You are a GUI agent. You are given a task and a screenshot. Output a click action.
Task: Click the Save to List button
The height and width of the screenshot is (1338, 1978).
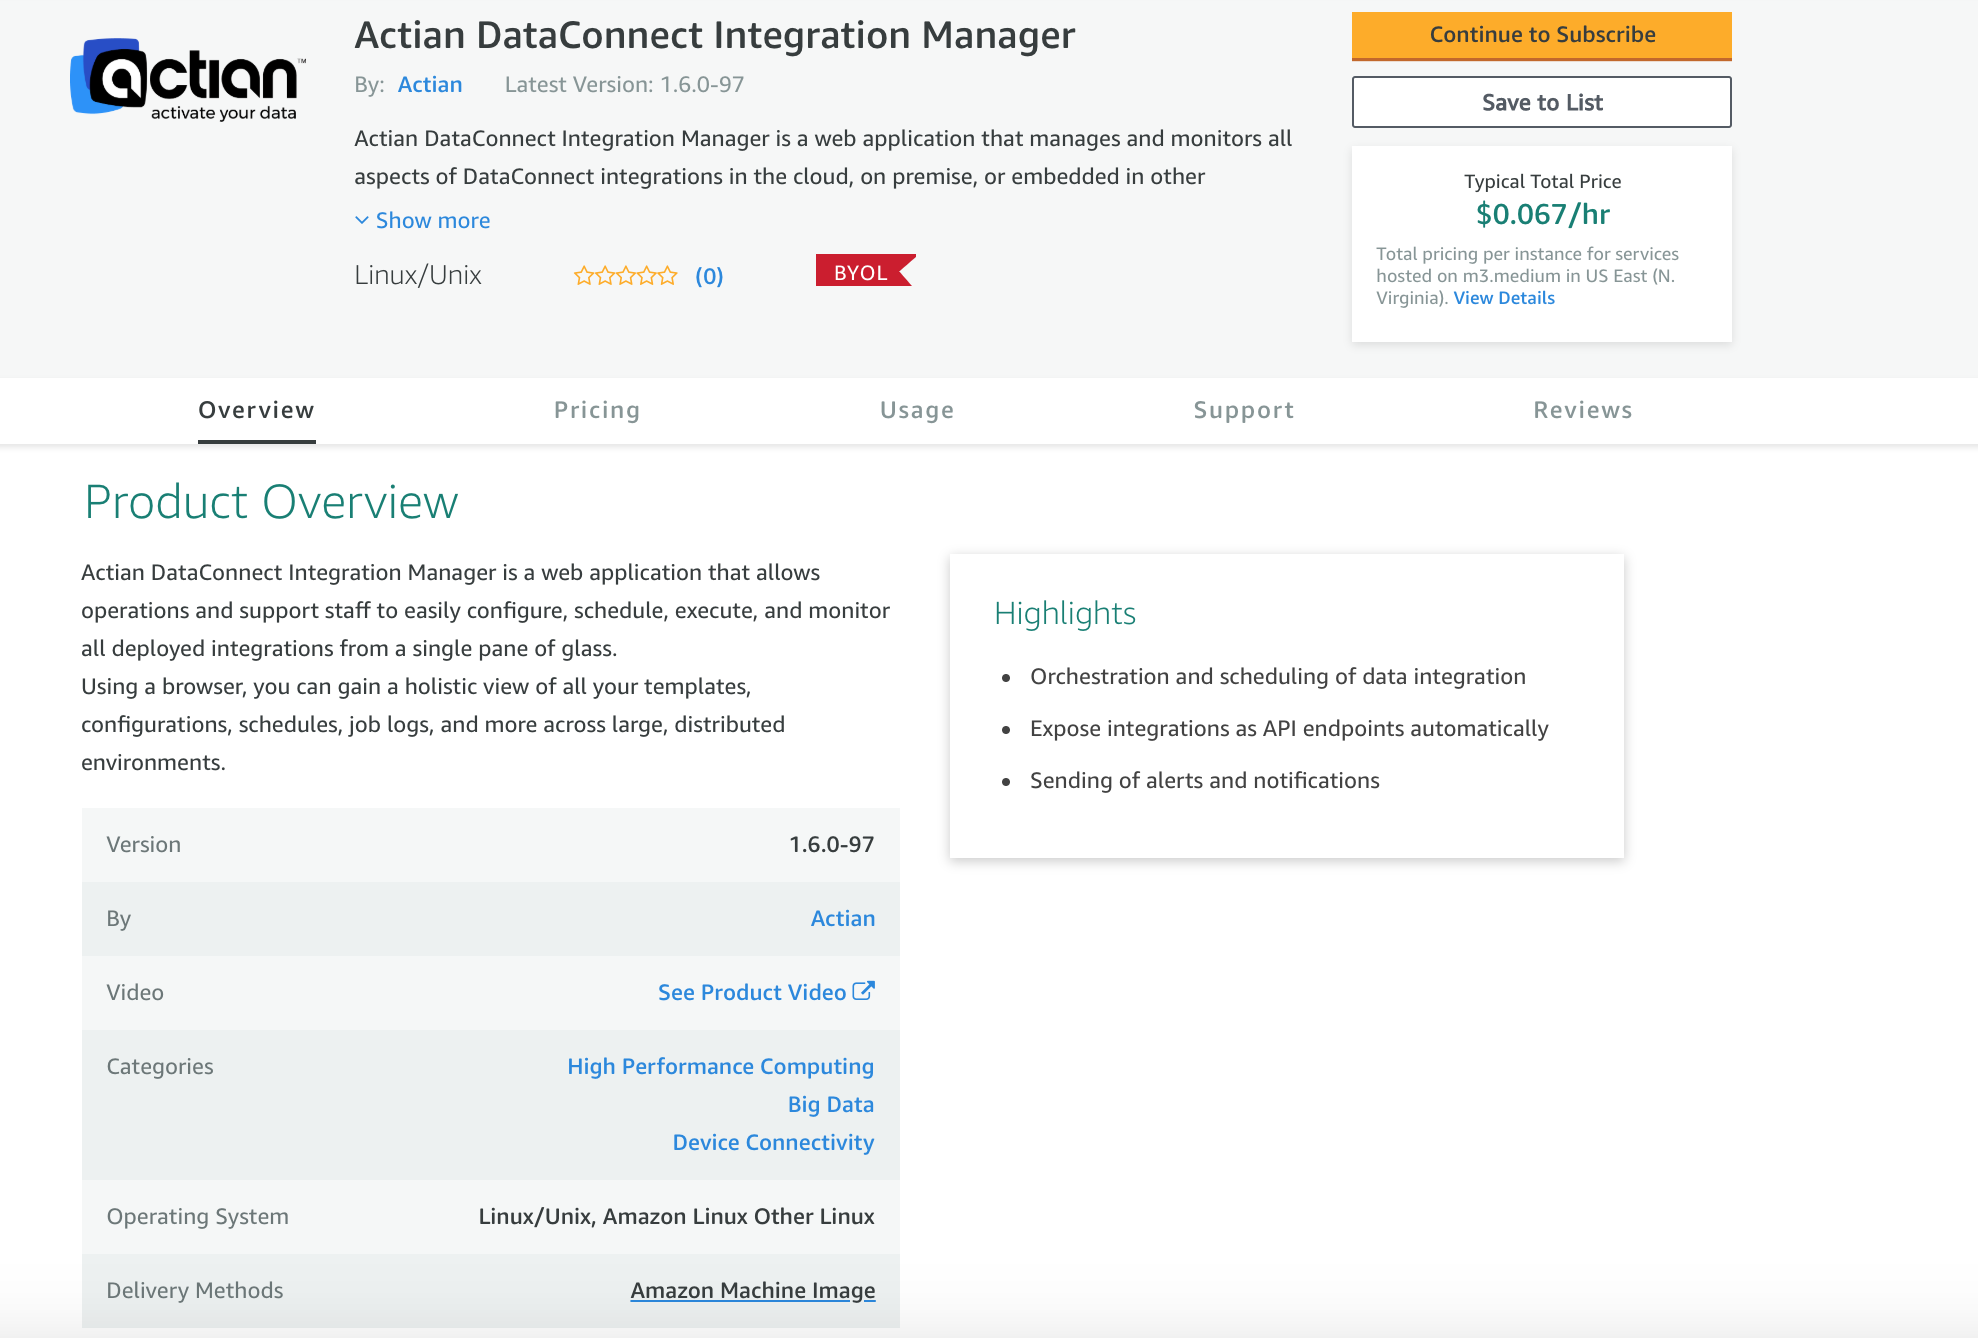1541,102
